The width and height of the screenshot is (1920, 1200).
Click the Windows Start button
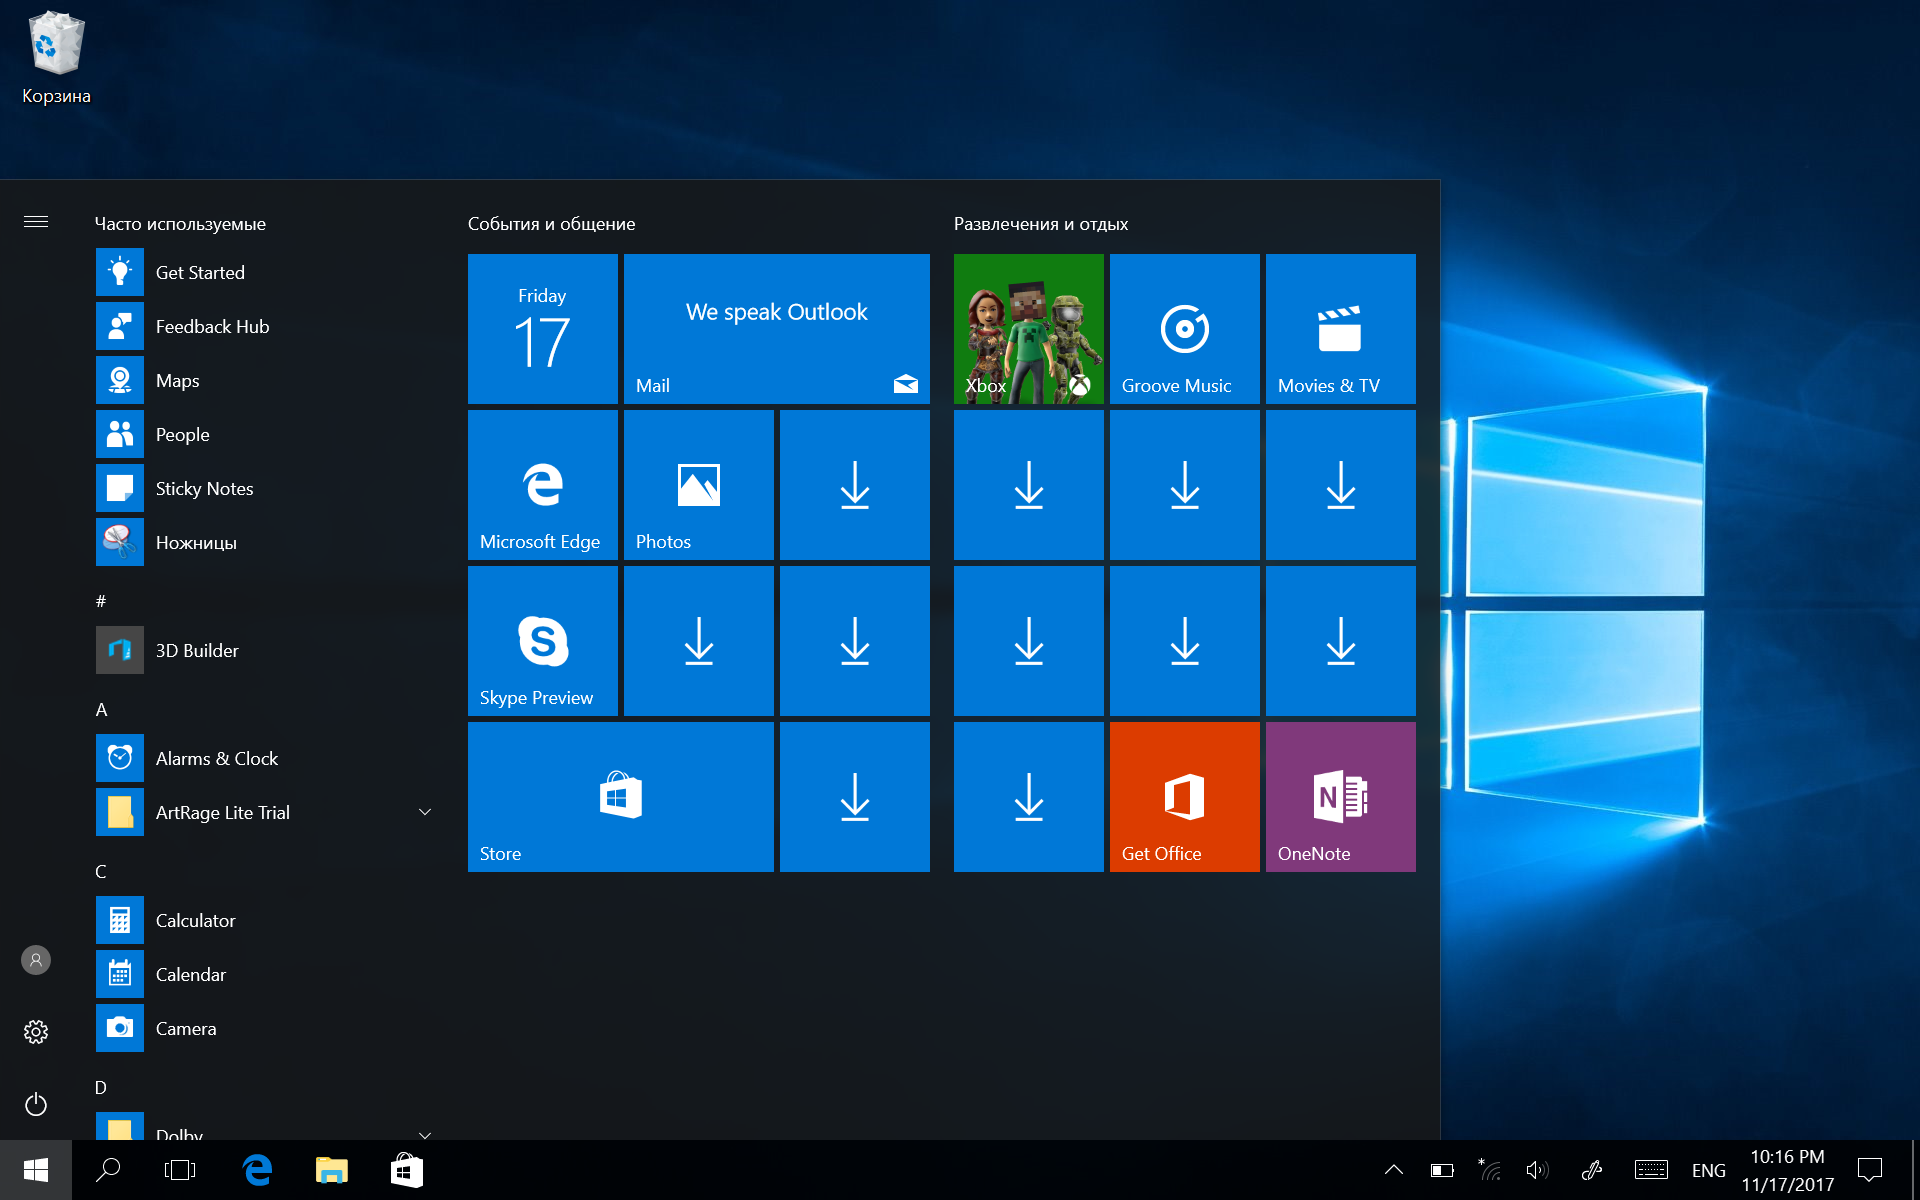coord(36,1170)
